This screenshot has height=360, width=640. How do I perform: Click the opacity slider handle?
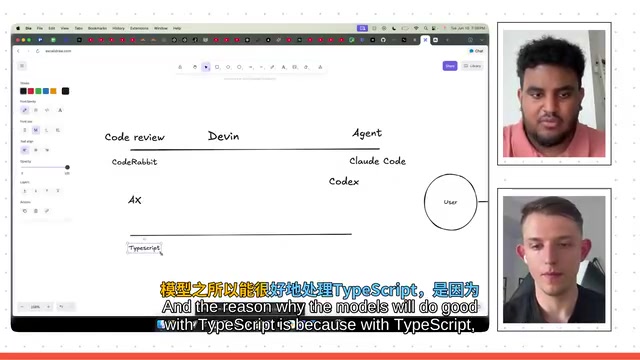[67, 167]
